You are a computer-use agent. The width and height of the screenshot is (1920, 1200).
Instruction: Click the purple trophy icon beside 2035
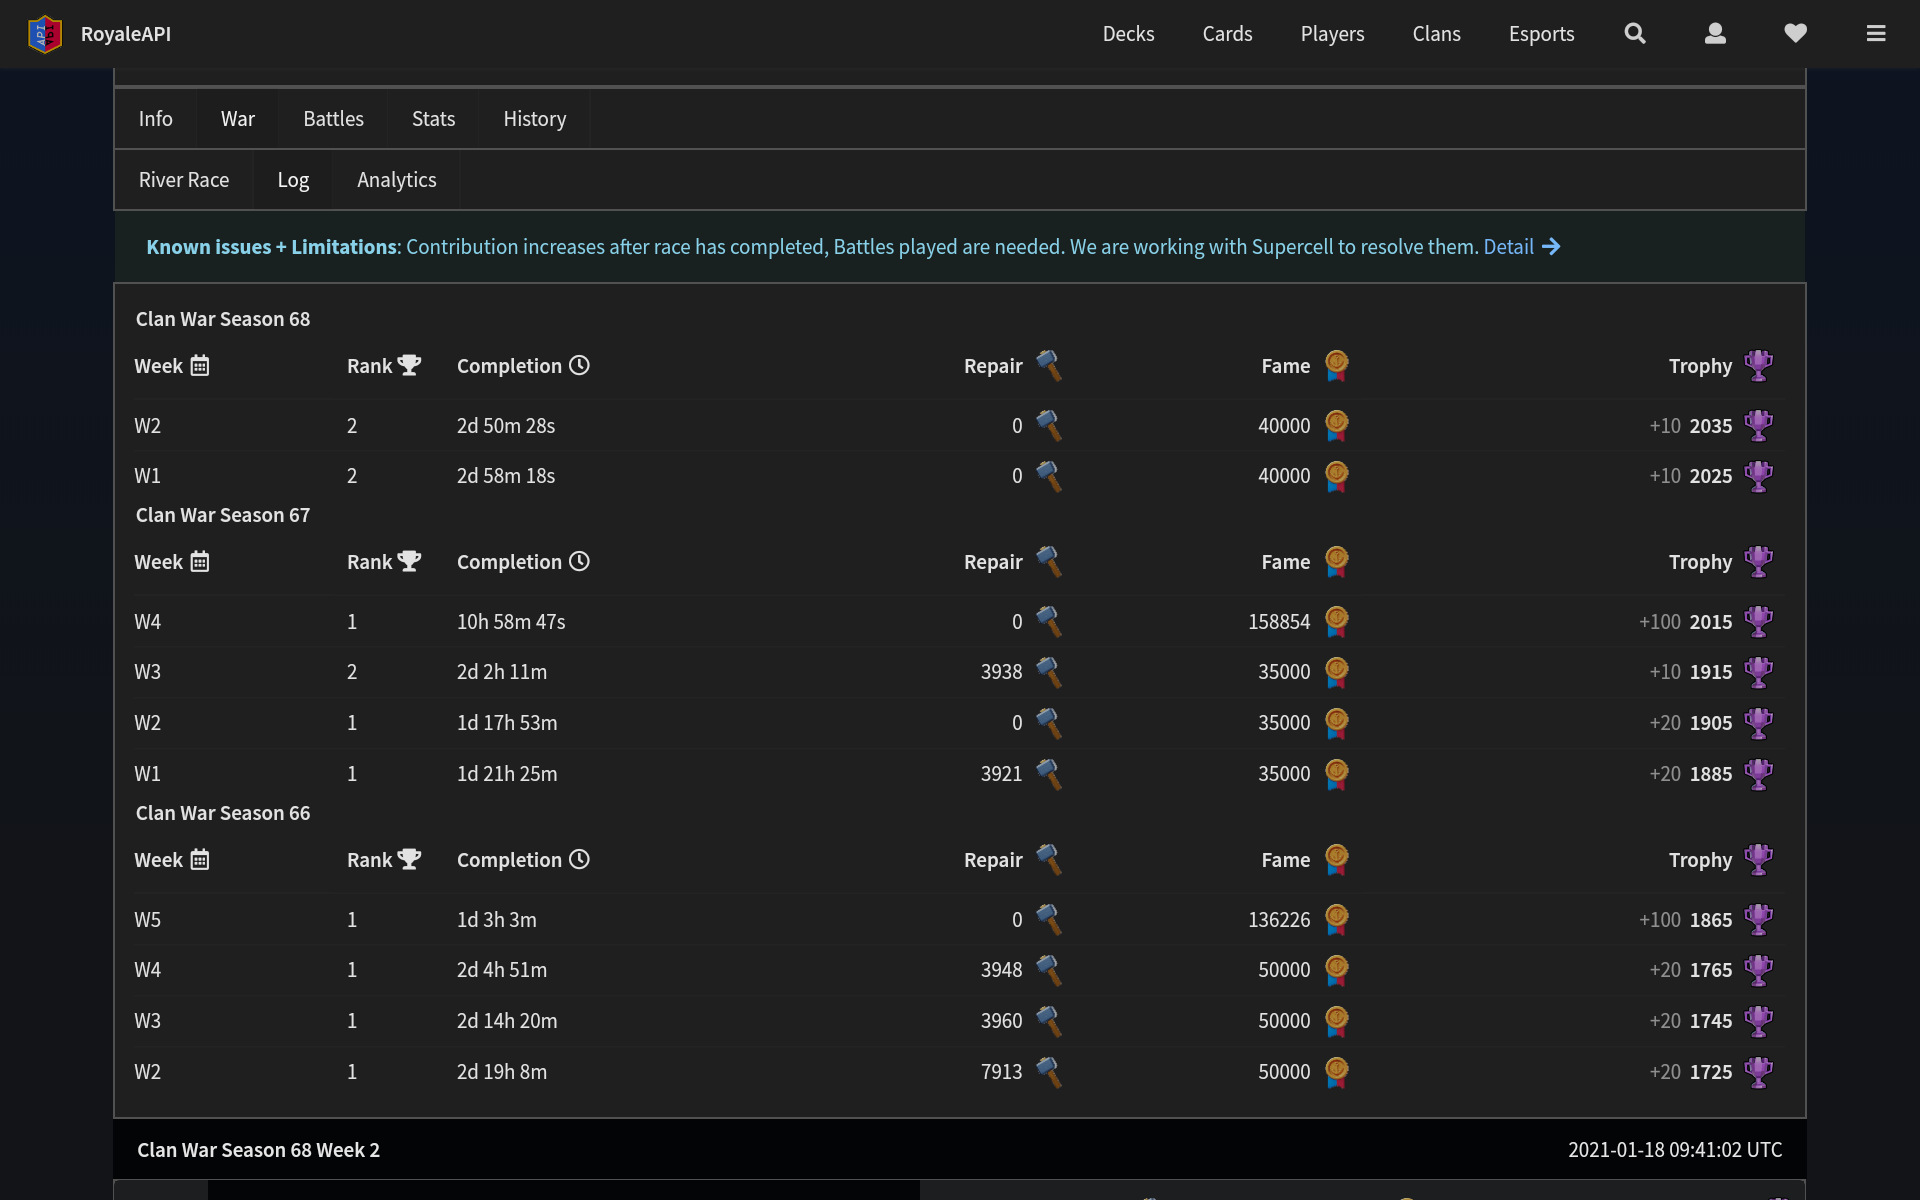1758,426
